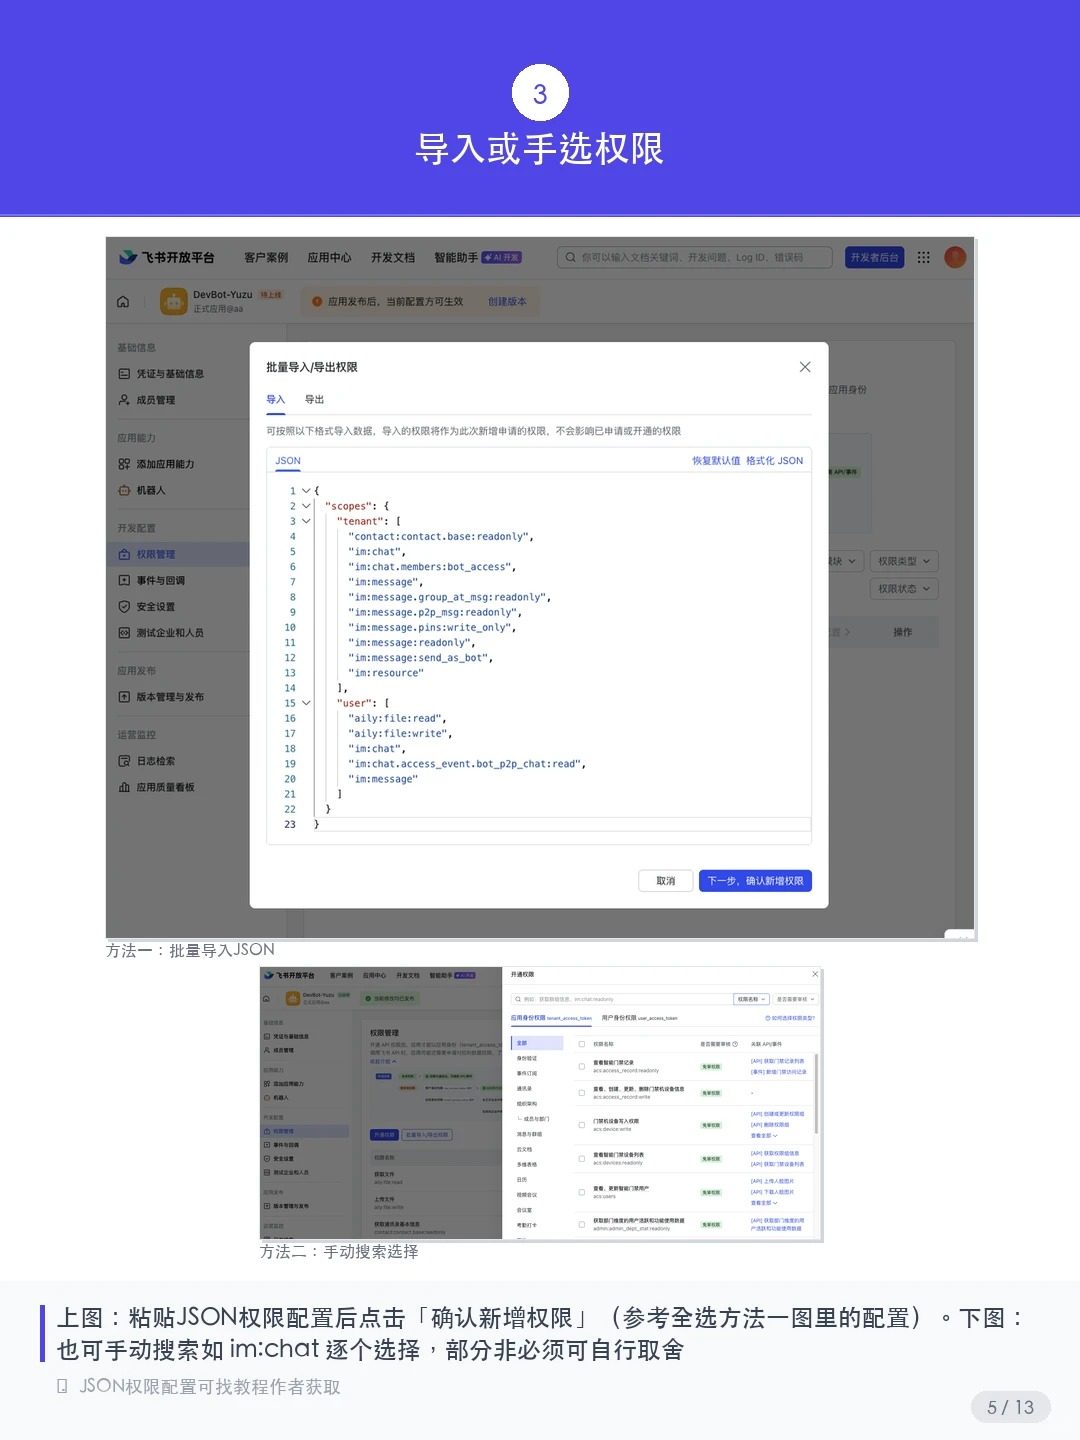
Task: Close the 批量导入/导出权限 dialog with X
Action: pyautogui.click(x=805, y=367)
